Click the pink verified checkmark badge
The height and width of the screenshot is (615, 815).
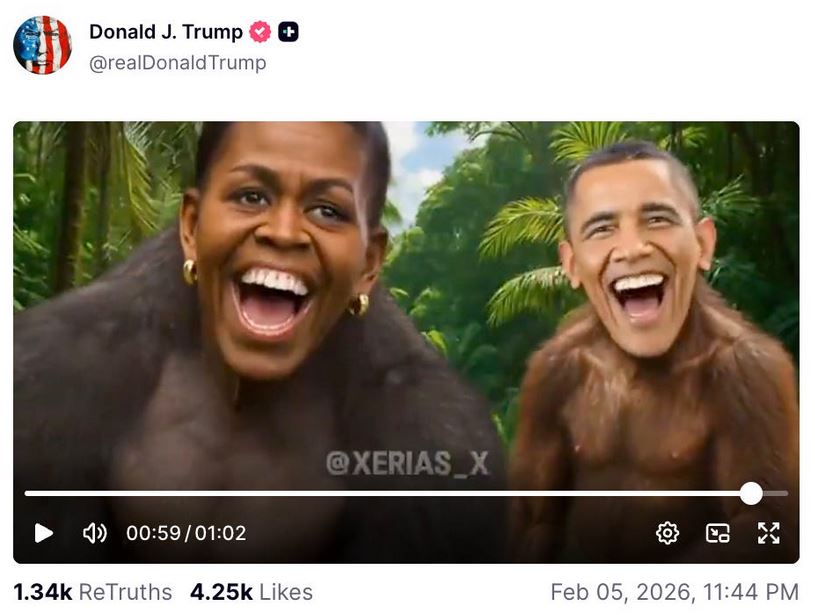coord(260,32)
